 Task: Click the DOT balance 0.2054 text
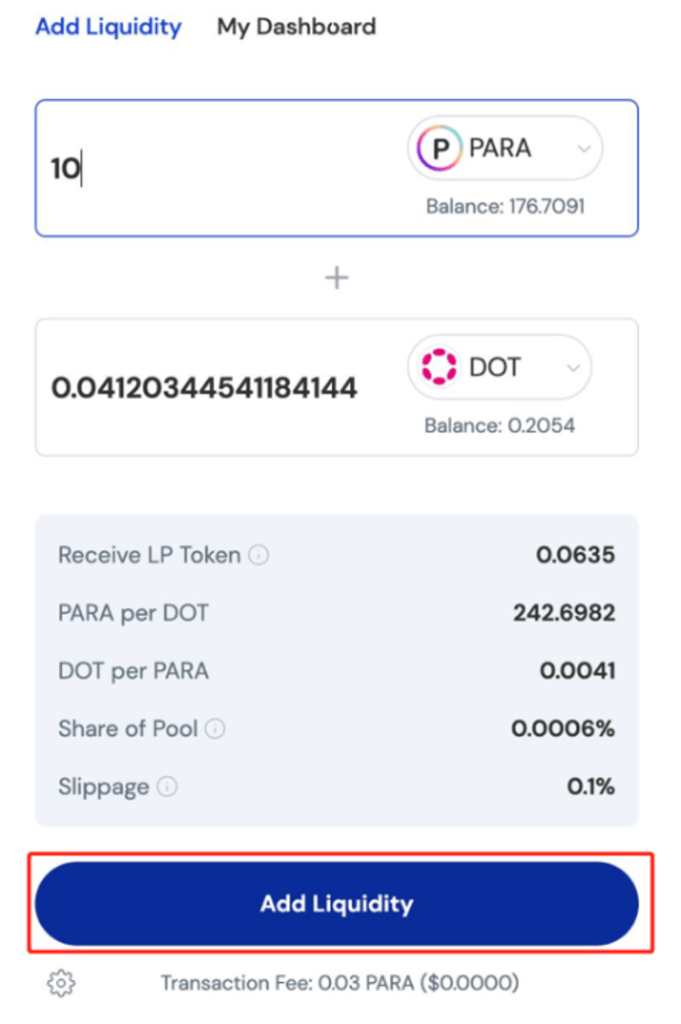(499, 425)
